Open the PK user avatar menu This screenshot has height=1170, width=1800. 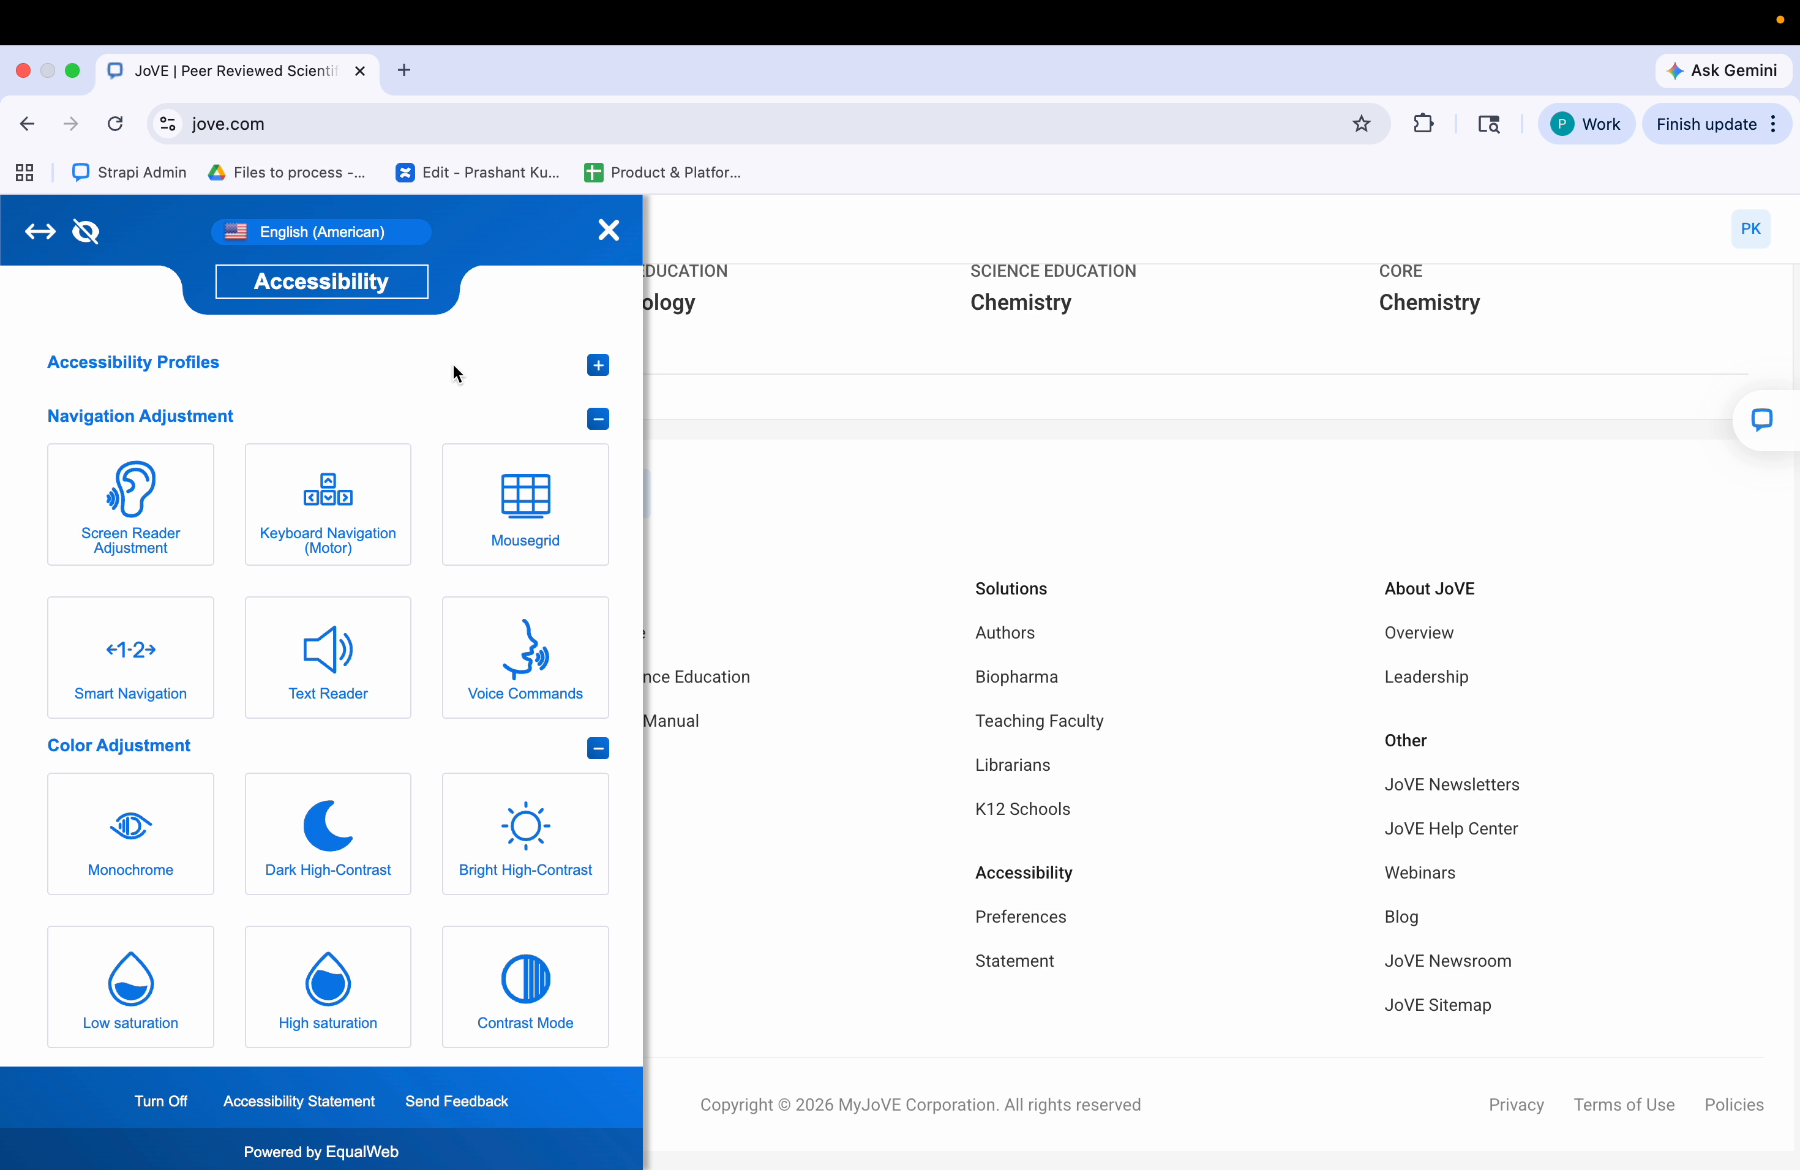click(1751, 229)
